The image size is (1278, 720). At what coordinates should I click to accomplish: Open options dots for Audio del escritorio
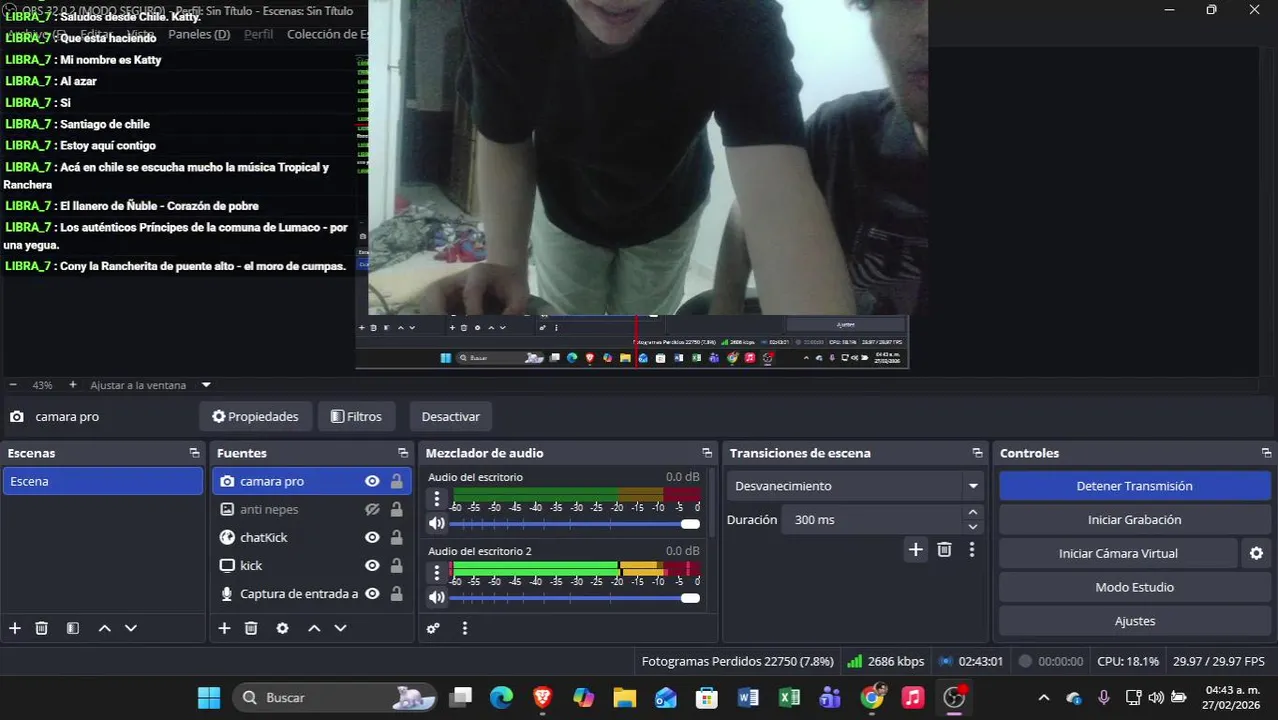pyautogui.click(x=437, y=498)
